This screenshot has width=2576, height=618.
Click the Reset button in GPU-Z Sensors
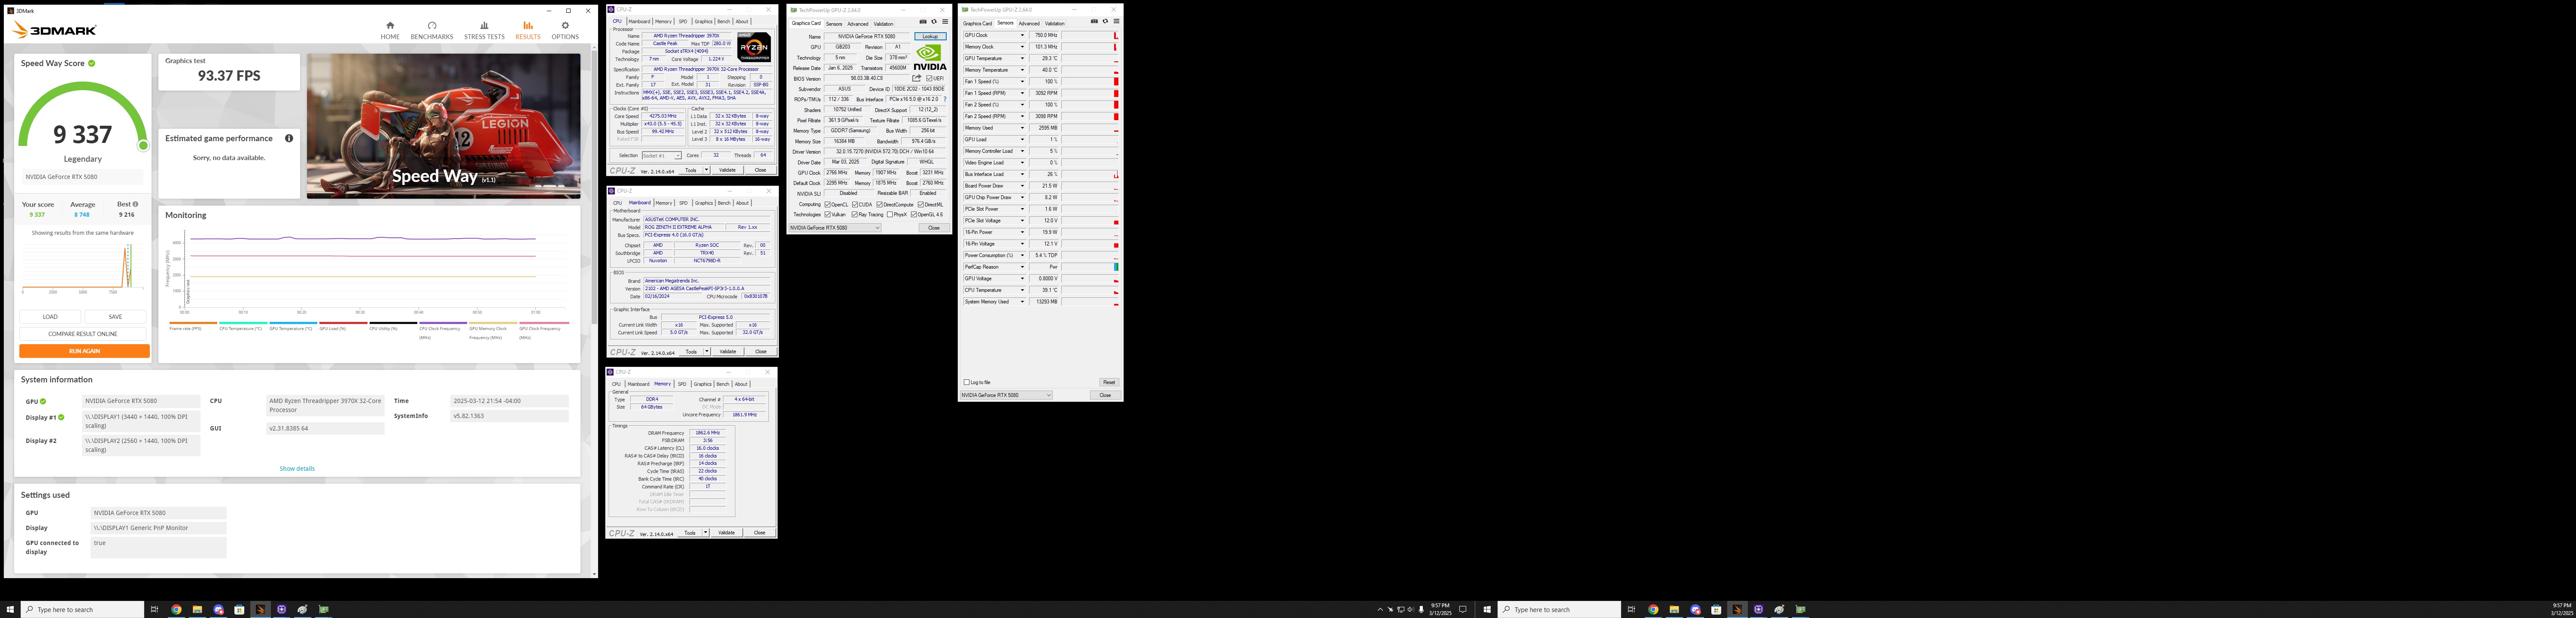(1108, 382)
